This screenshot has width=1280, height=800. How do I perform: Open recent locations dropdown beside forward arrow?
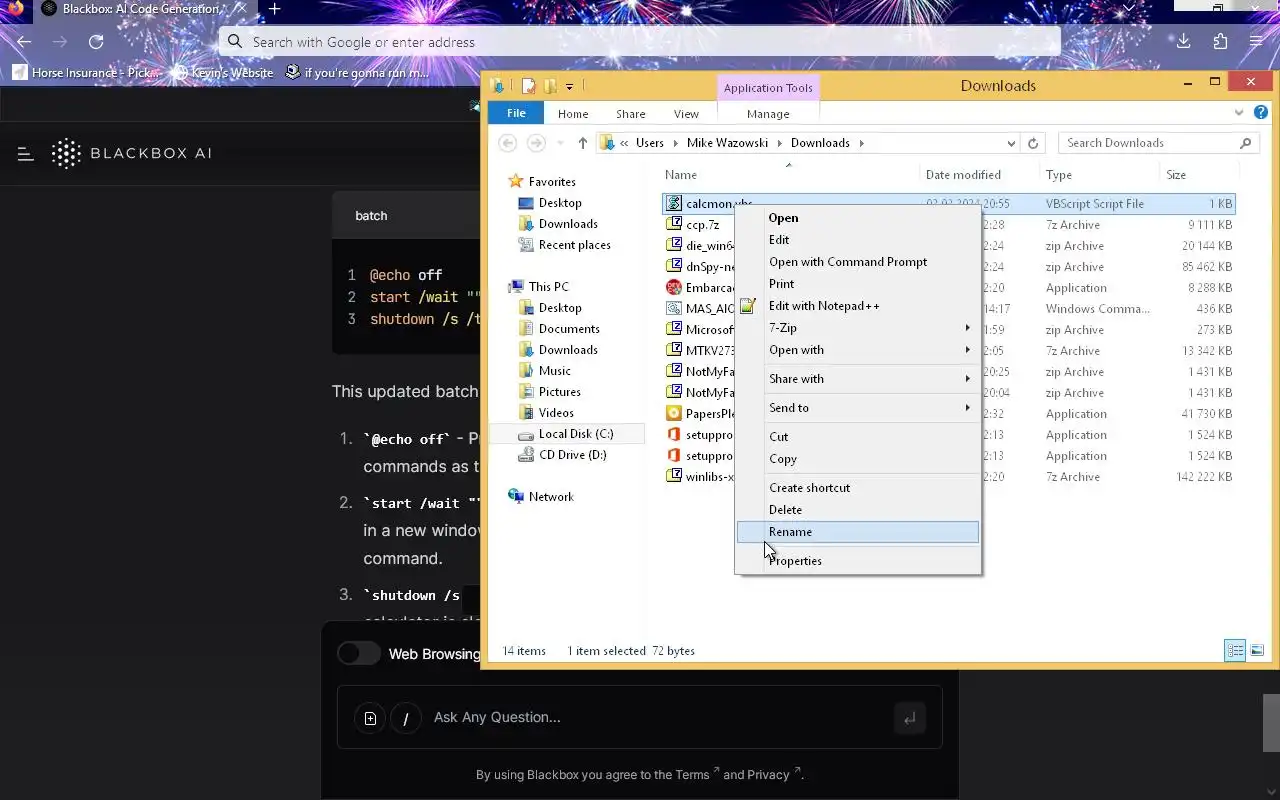click(560, 143)
